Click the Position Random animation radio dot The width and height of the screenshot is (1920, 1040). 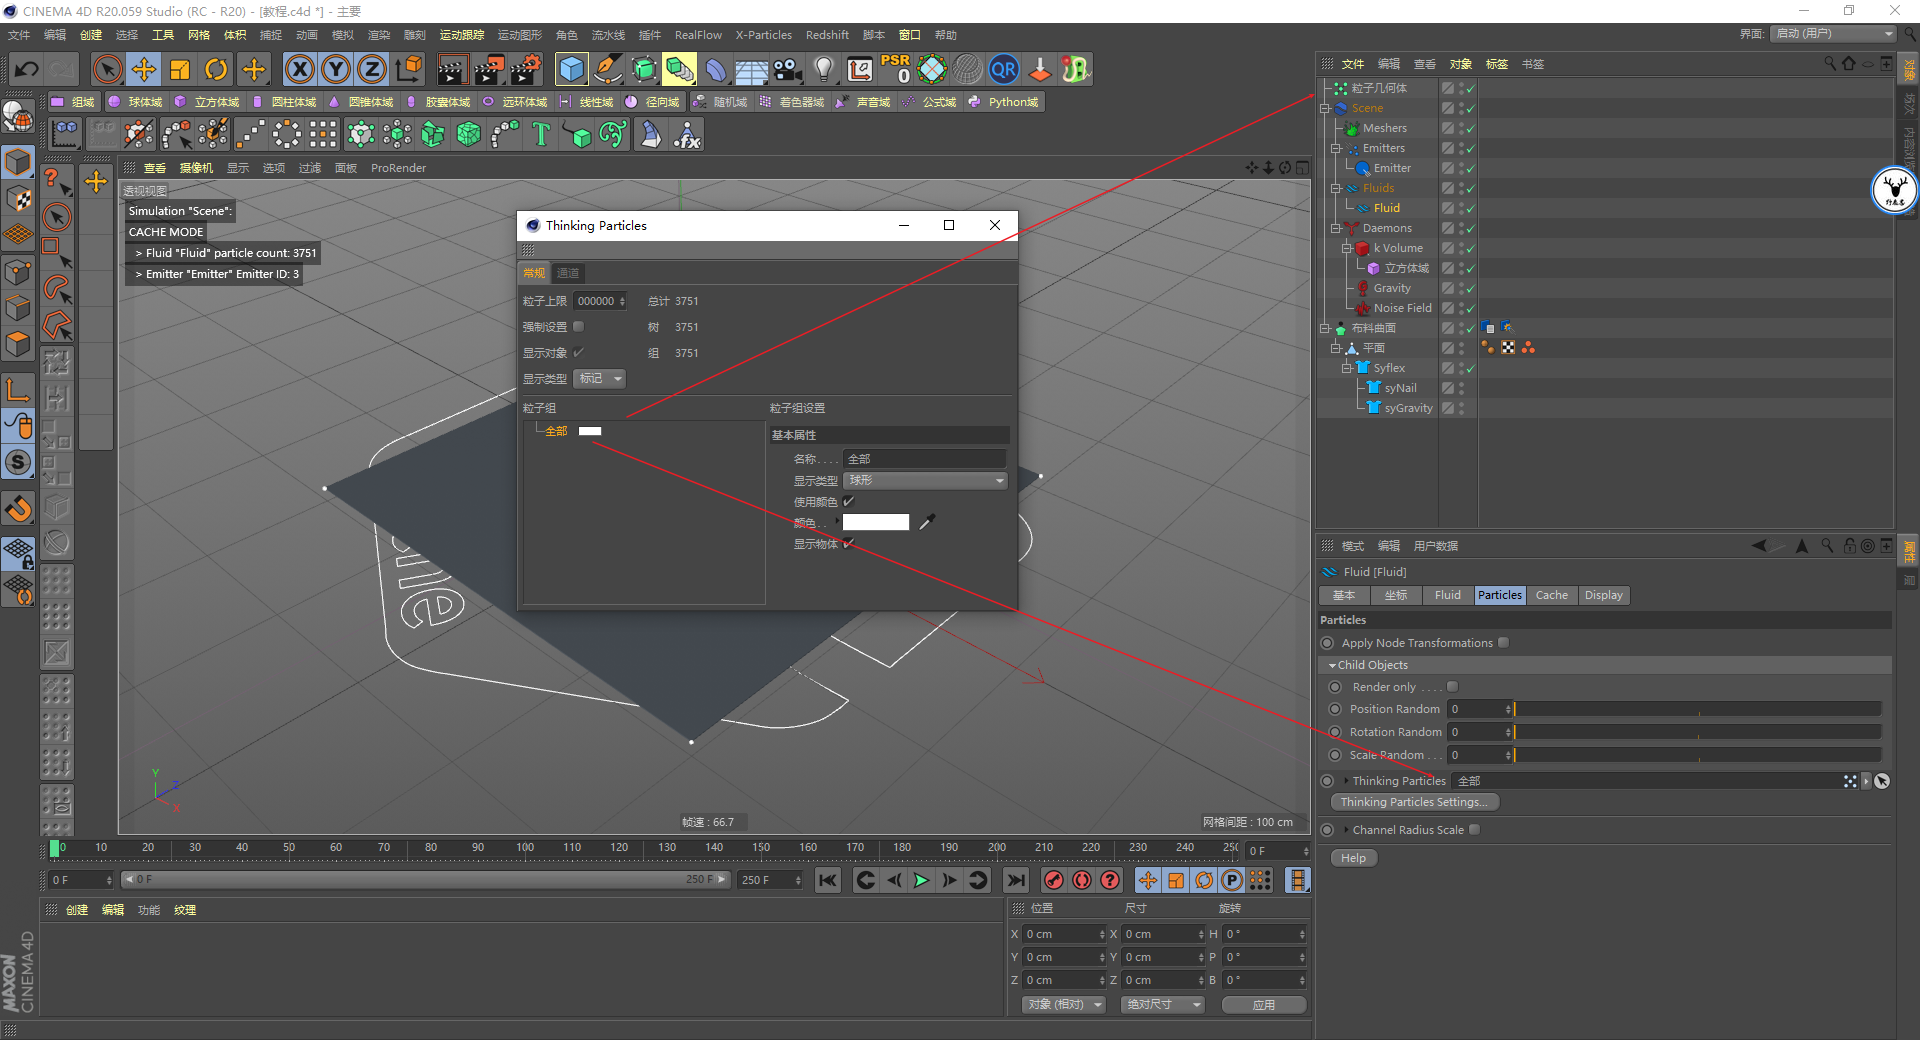[x=1334, y=709]
